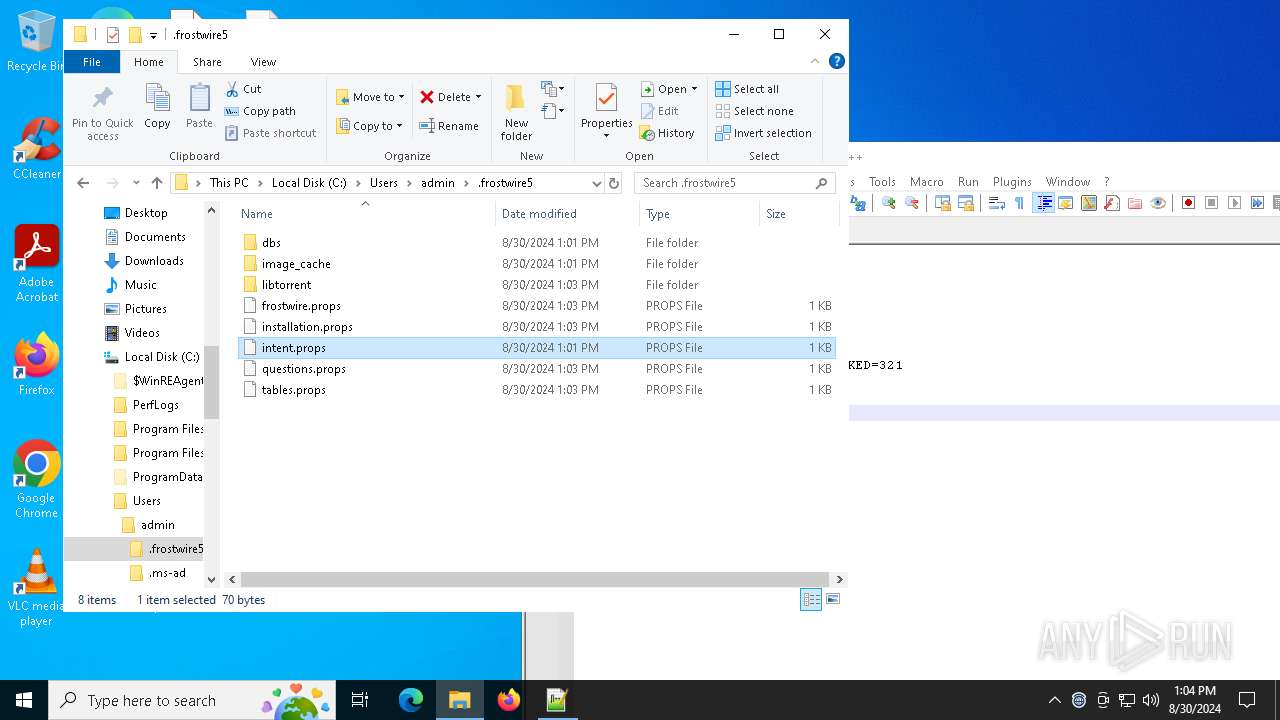
Task: Click Select all in ribbon
Action: coord(747,89)
